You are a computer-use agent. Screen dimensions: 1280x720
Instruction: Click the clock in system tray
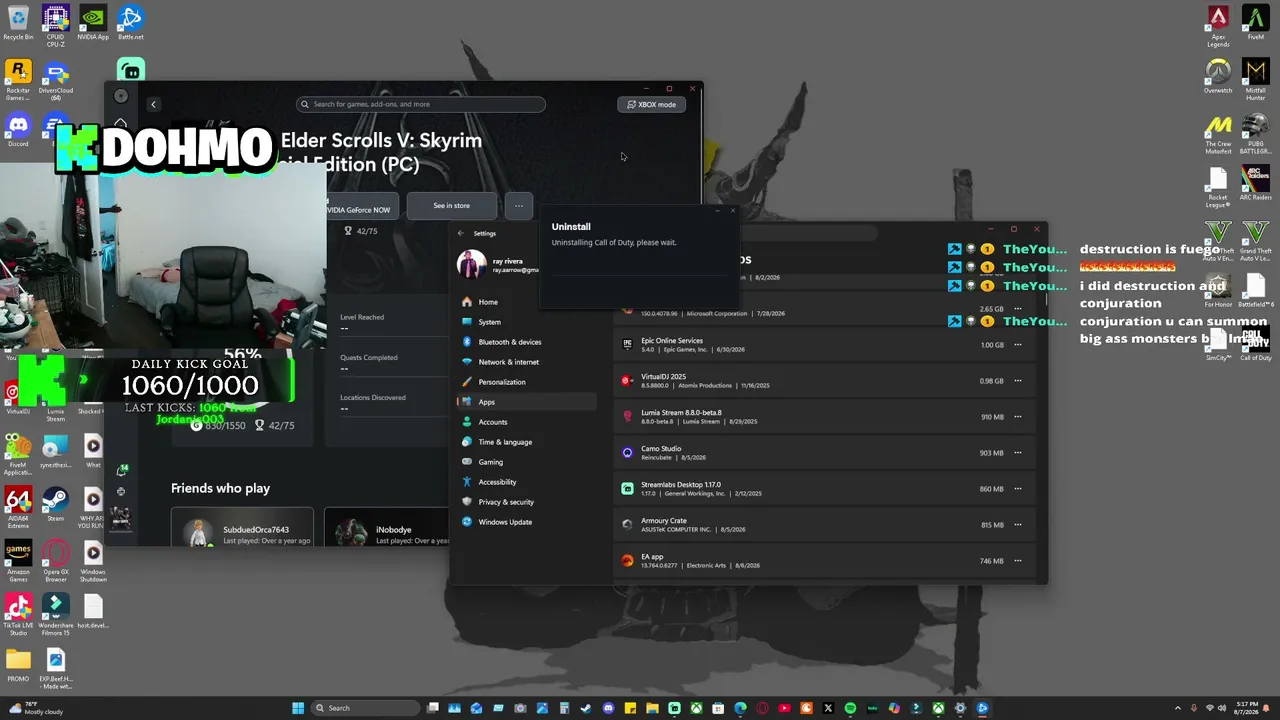[1247, 708]
